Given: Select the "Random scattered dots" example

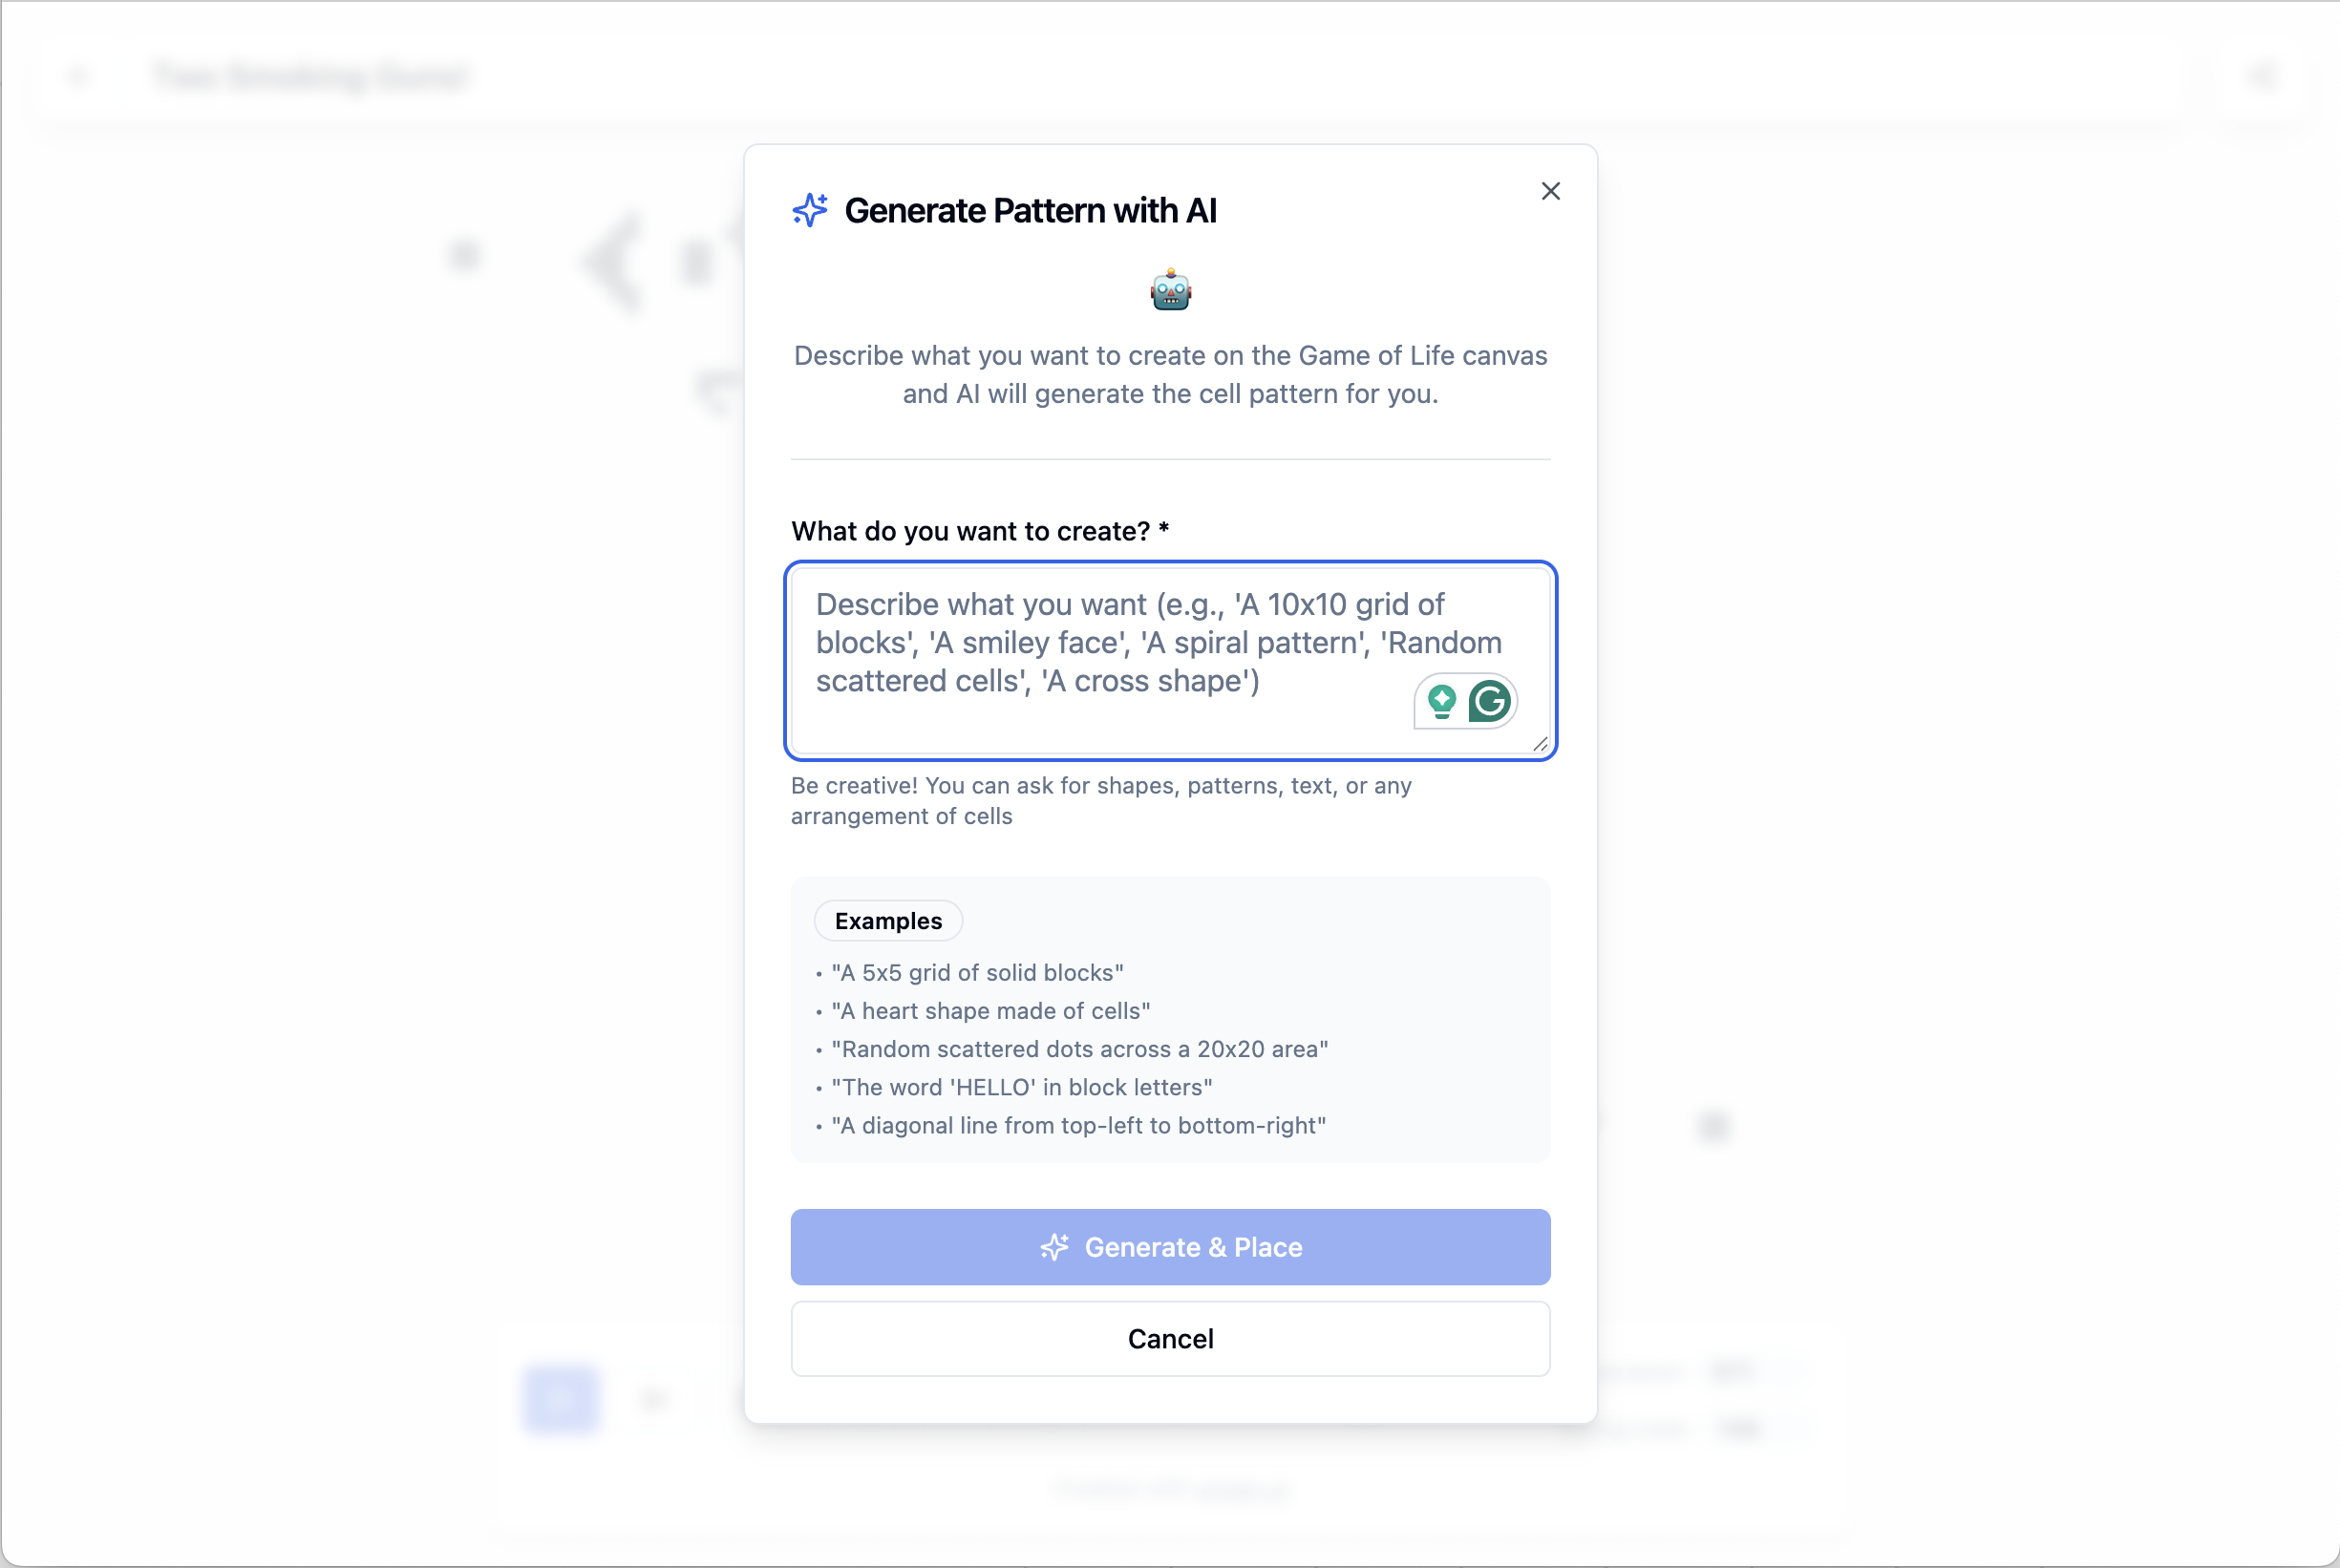Looking at the screenshot, I should tap(1079, 1049).
